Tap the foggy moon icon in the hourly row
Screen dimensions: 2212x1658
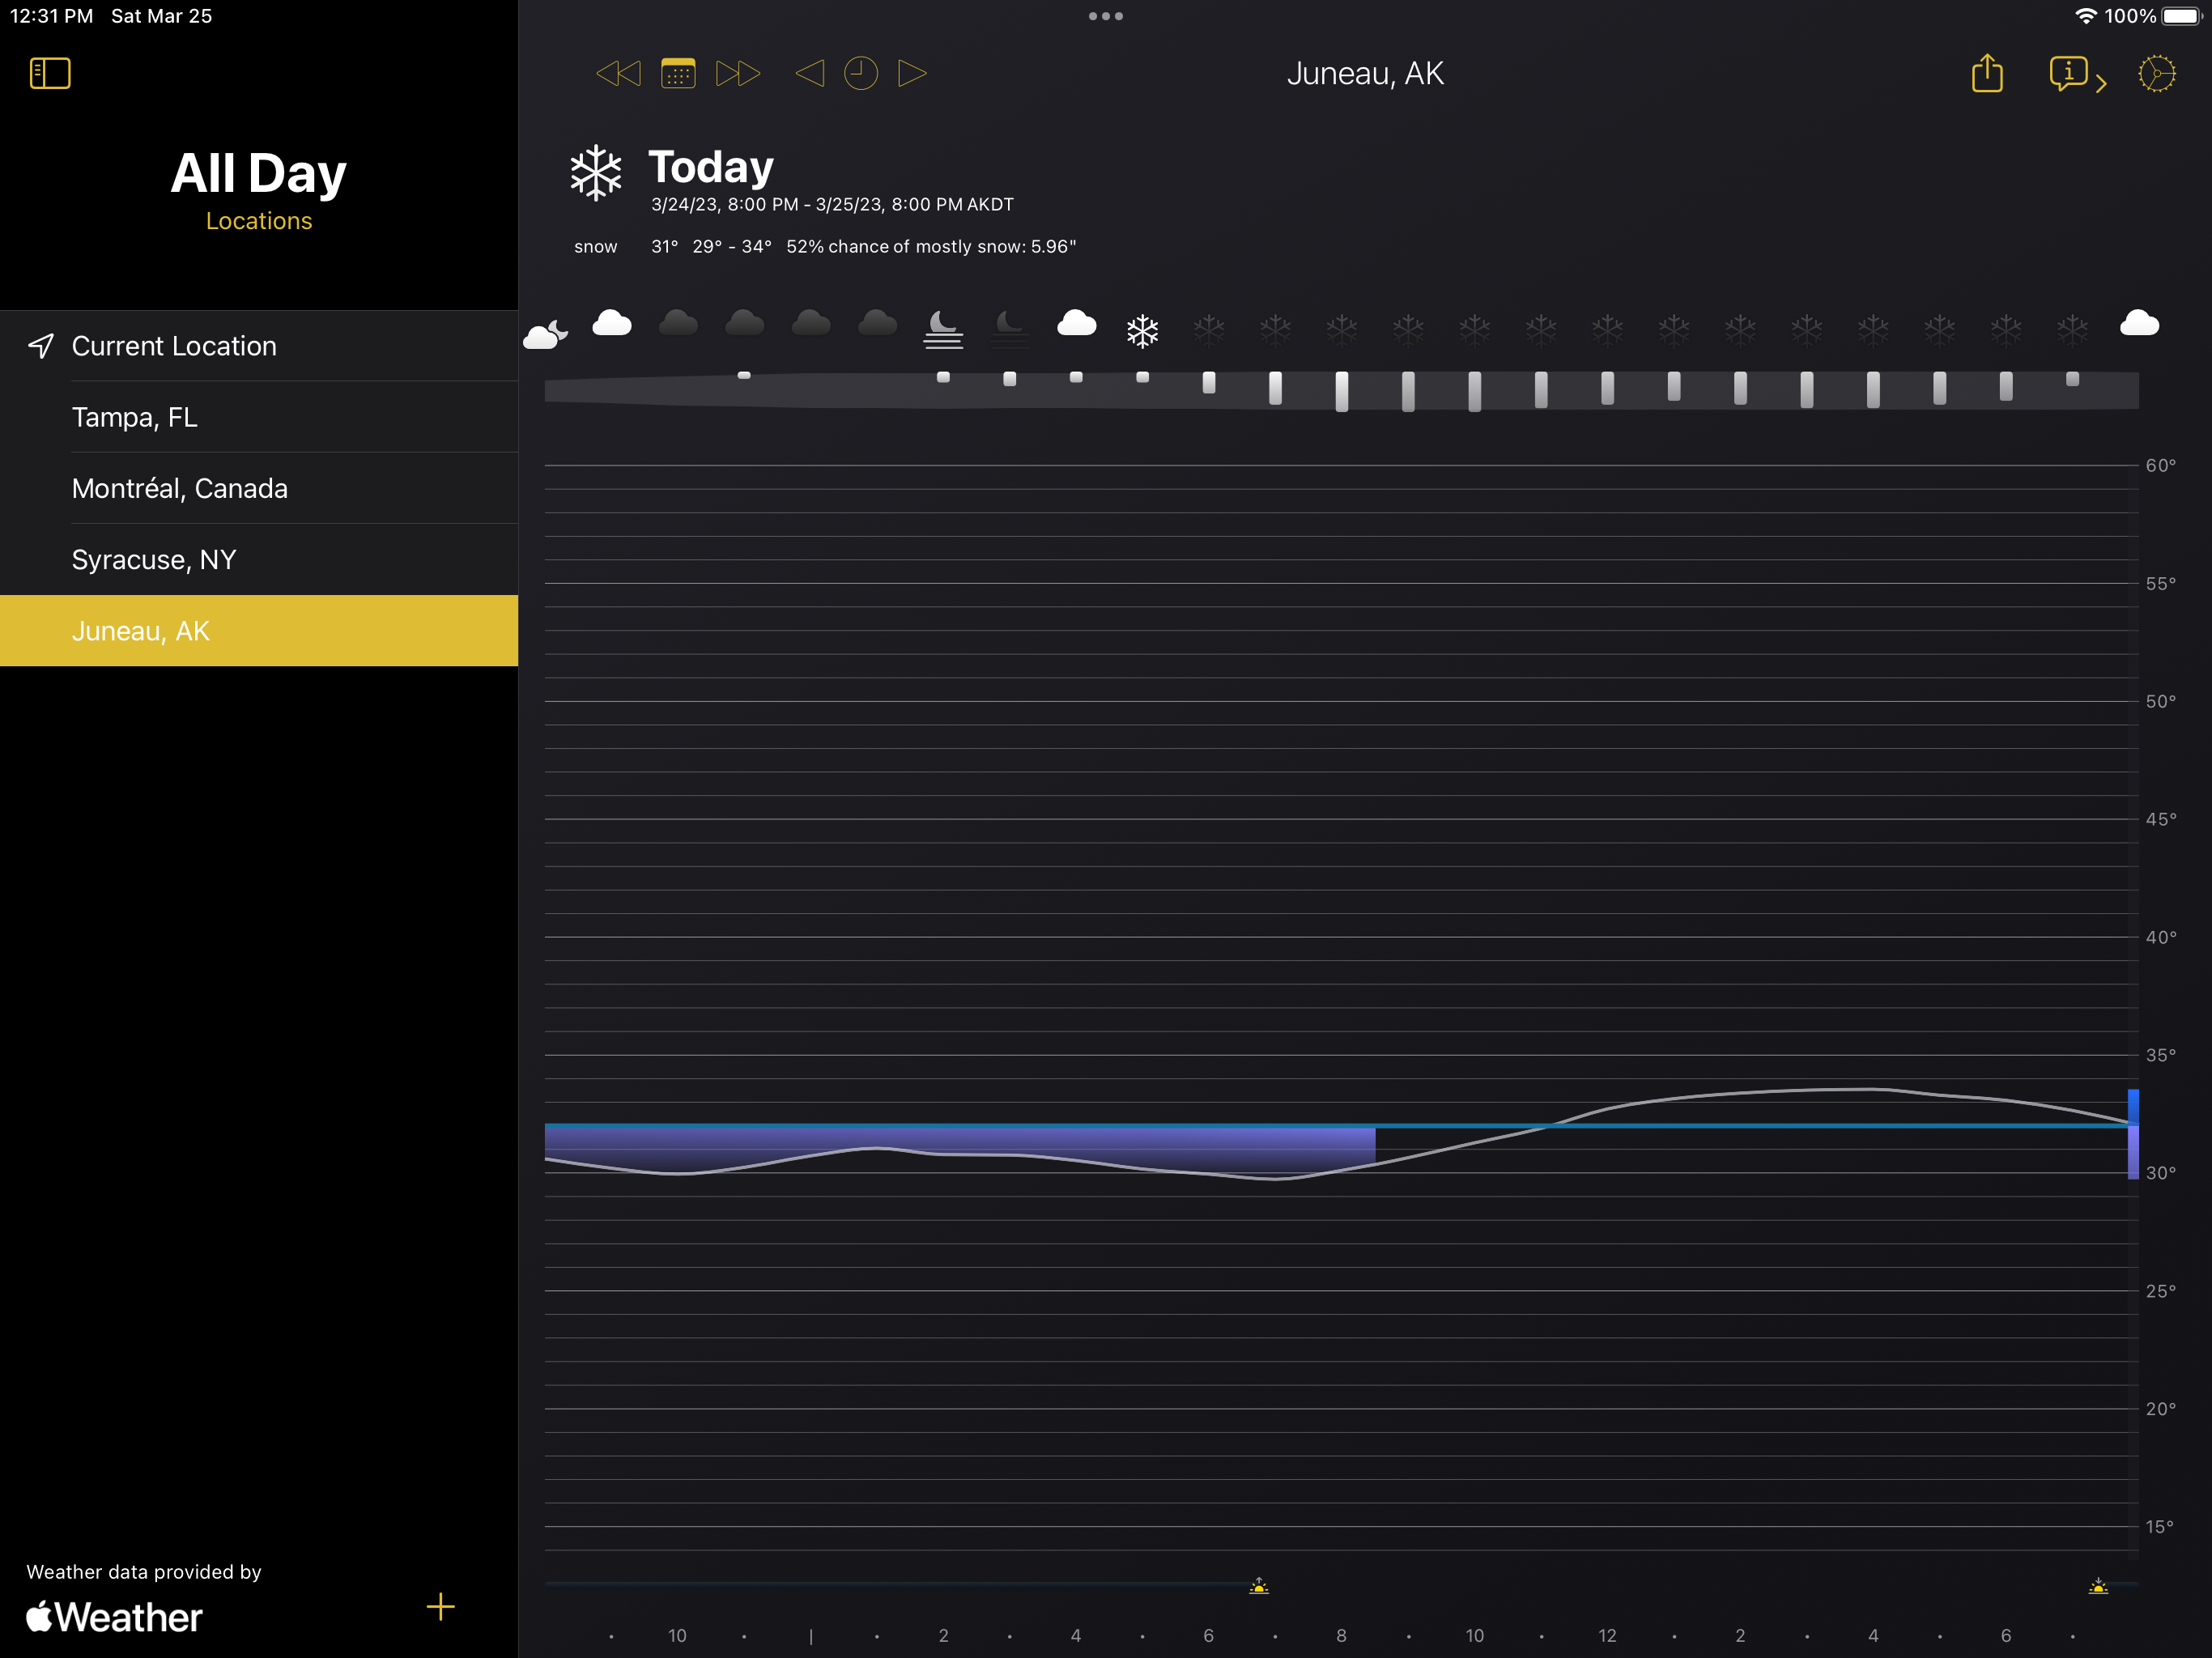[943, 329]
